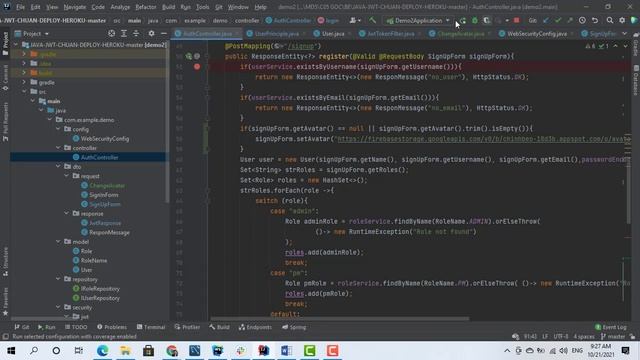Open the Demo2Application run configuration dropdown
The image size is (640, 360).
pyautogui.click(x=418, y=20)
